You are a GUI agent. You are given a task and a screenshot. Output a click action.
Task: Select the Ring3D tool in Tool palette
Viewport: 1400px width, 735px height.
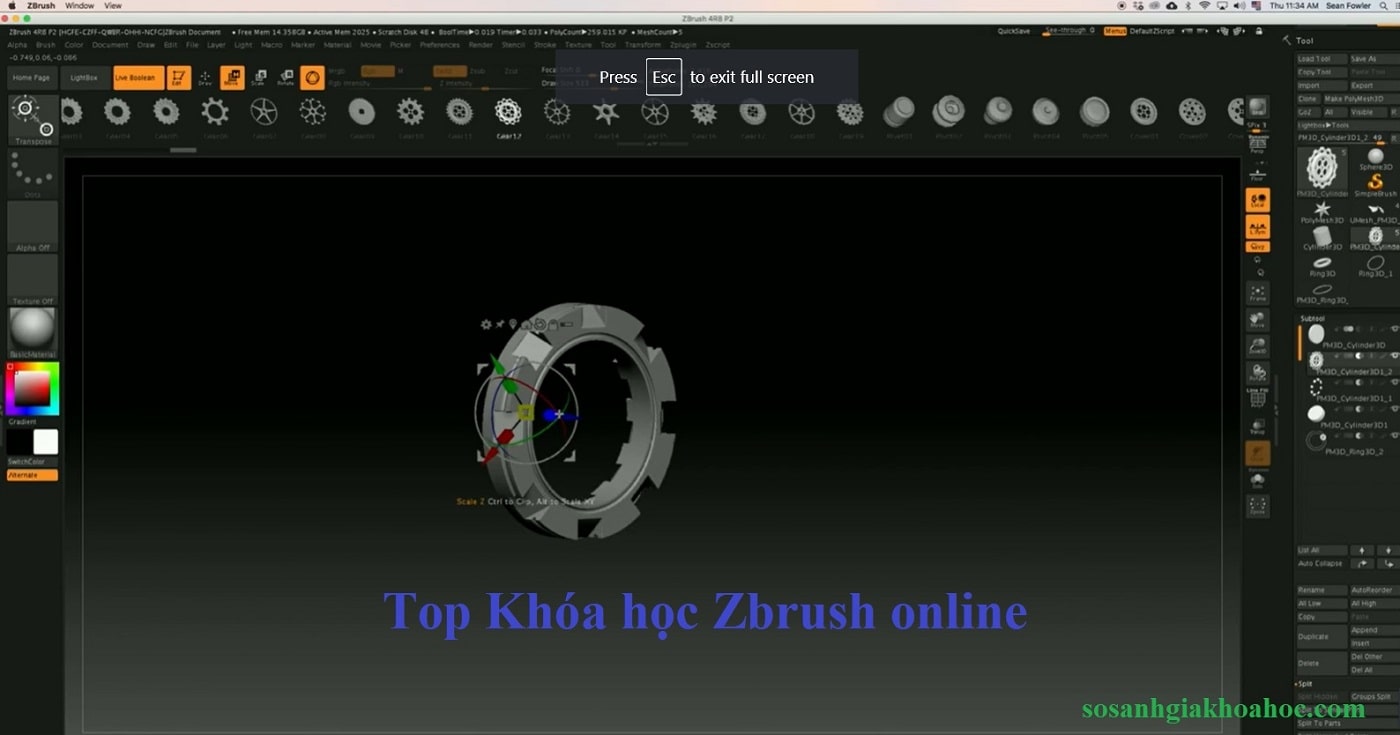click(1320, 262)
